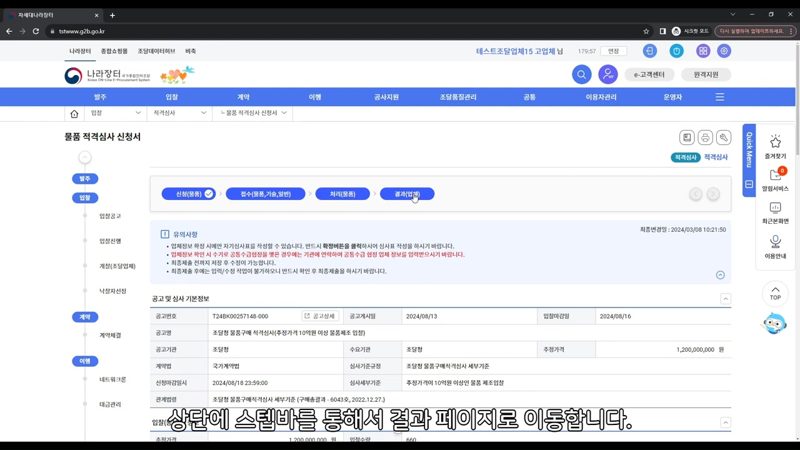Click the wrench settings icon above the form
The image size is (800, 450).
point(723,137)
